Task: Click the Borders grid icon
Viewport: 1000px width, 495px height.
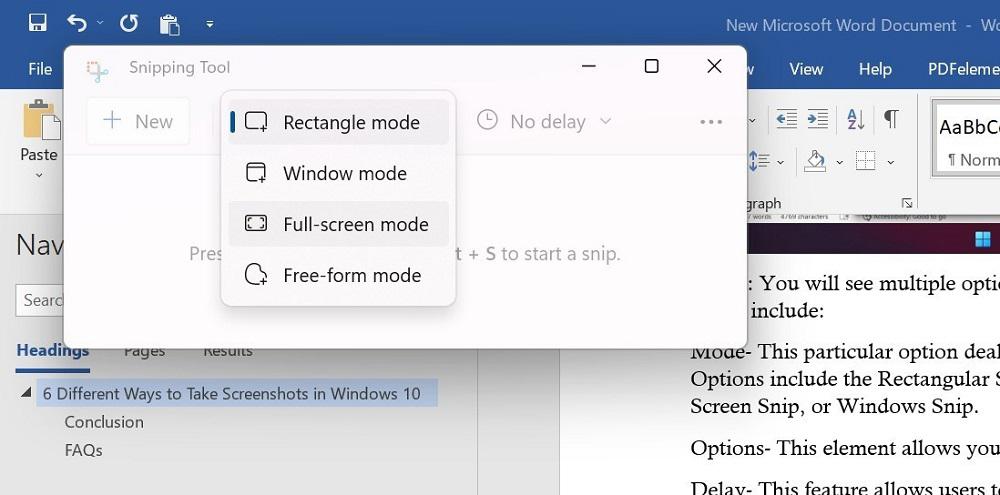Action: (x=866, y=161)
